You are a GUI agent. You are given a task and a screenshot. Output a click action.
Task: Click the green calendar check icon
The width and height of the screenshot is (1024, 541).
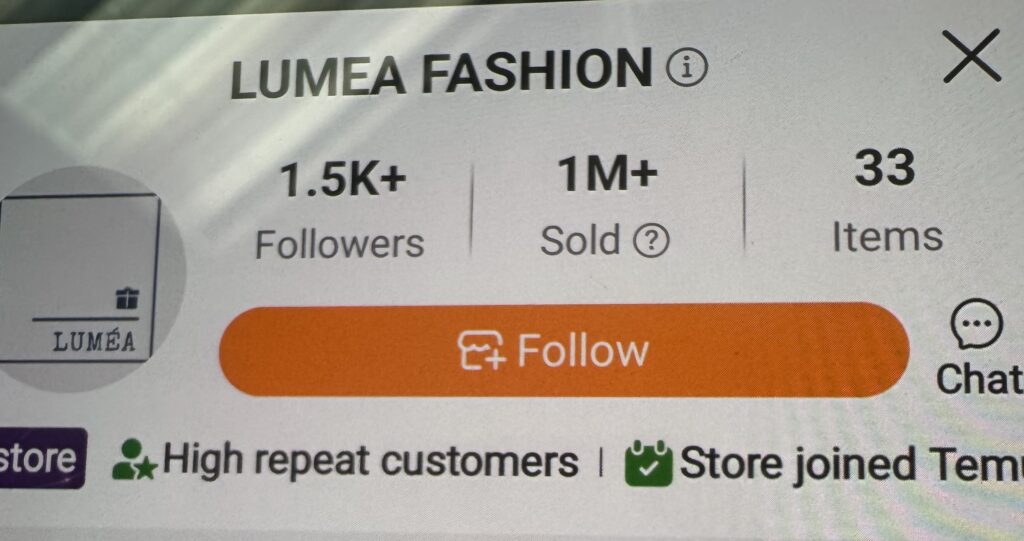[648, 464]
